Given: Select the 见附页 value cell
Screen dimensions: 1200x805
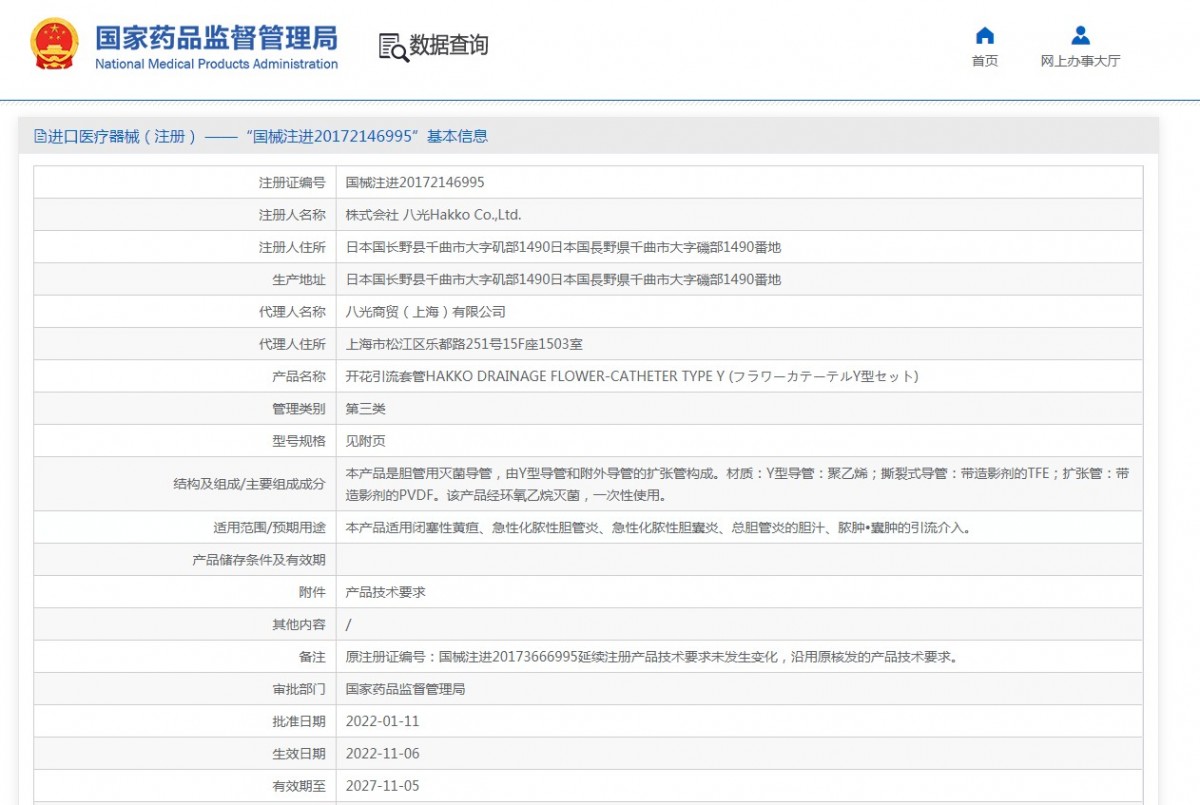Looking at the screenshot, I should pos(739,441).
